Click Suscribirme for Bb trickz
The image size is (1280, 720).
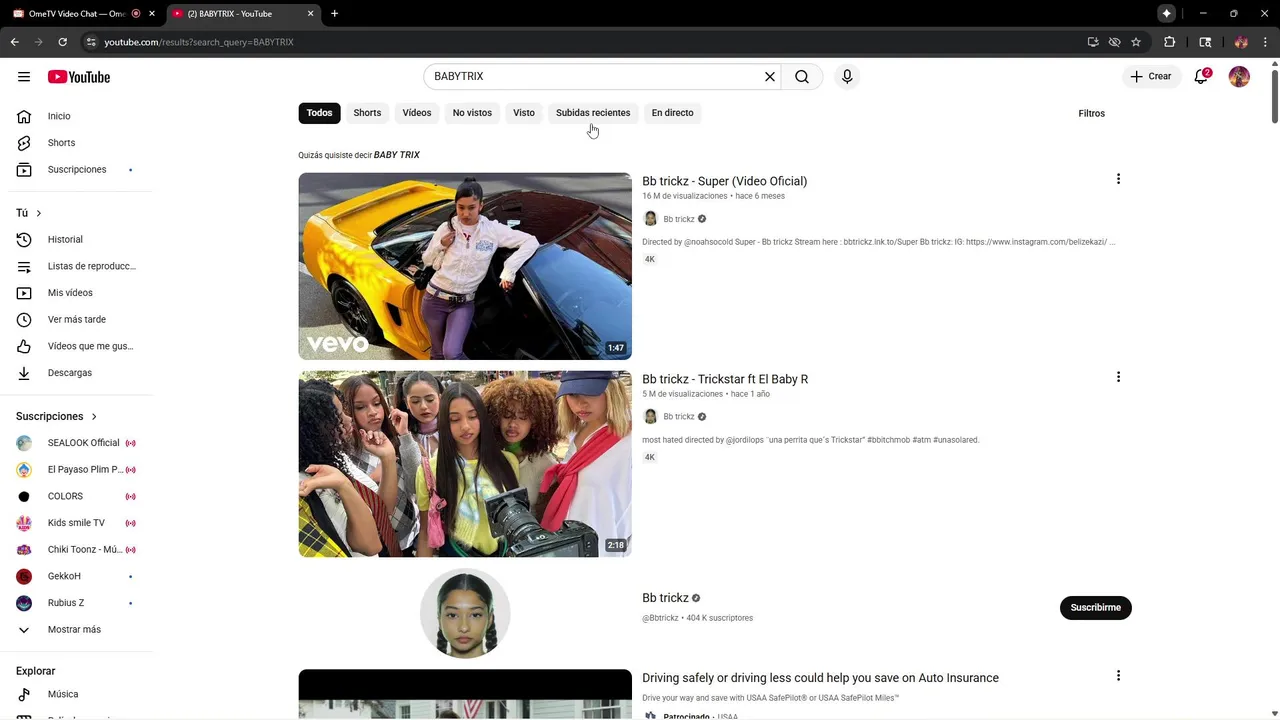point(1096,607)
